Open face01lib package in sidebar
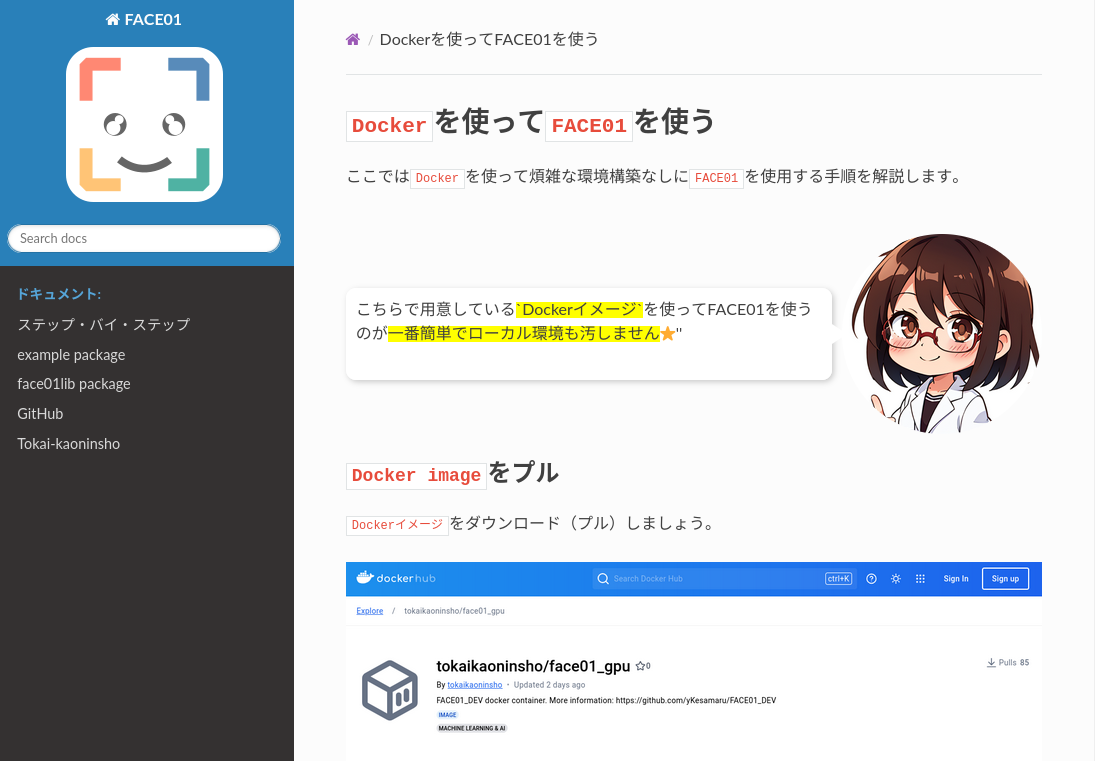 (x=74, y=384)
